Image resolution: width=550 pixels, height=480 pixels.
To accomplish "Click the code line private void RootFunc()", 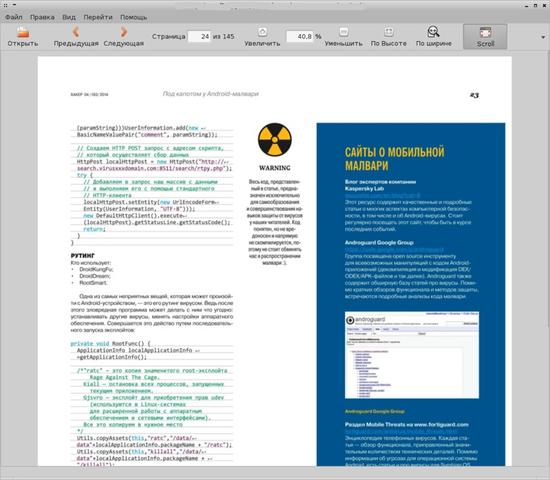I will point(110,344).
